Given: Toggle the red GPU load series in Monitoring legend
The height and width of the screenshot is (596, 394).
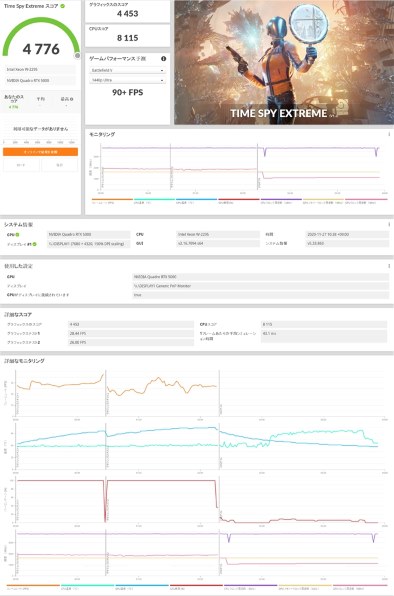Looking at the screenshot, I should [x=239, y=201].
